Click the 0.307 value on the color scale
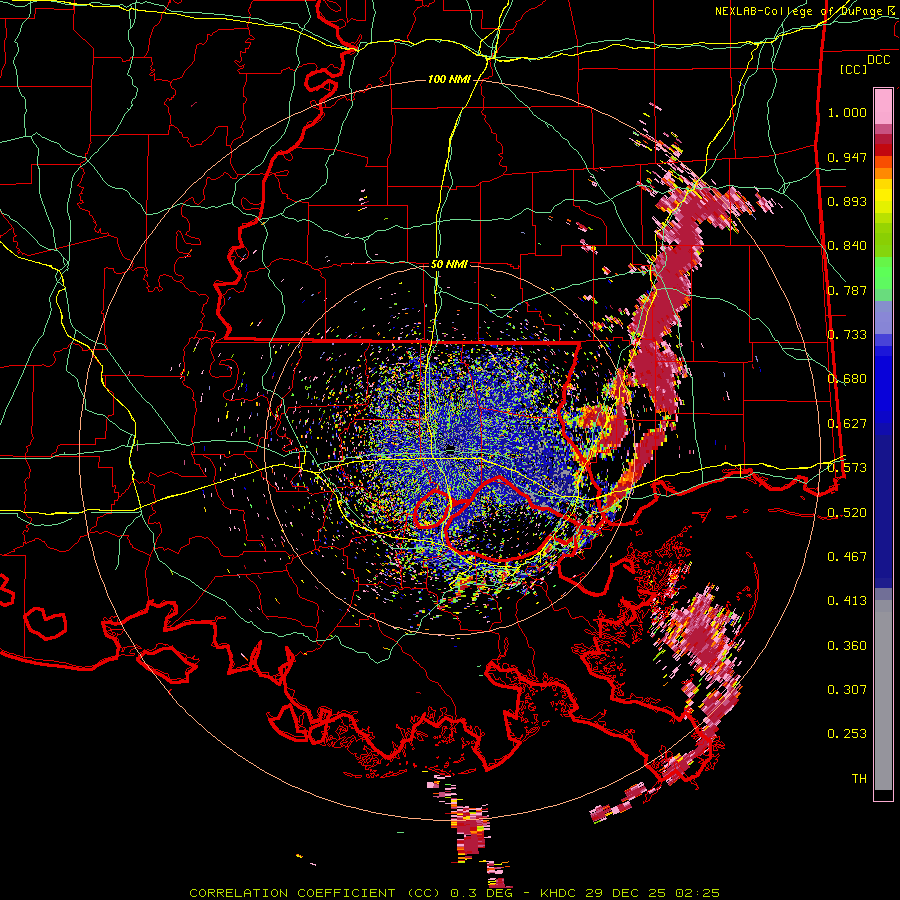Image resolution: width=900 pixels, height=900 pixels. click(847, 690)
